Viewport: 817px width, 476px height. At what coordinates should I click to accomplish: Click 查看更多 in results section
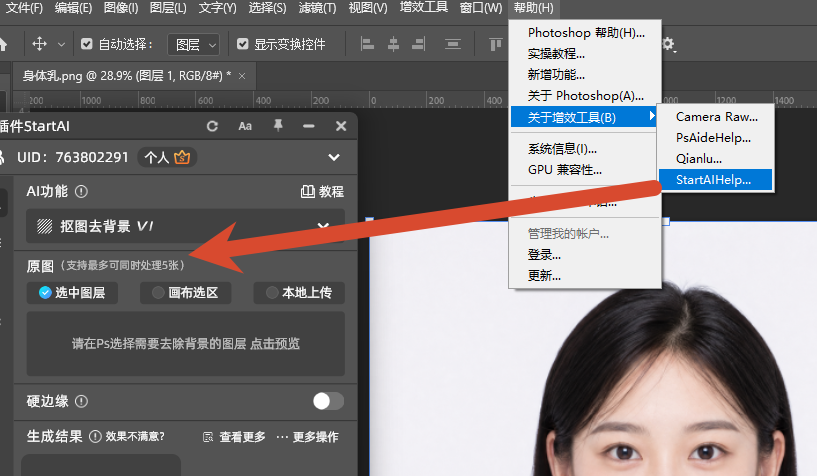(x=234, y=437)
